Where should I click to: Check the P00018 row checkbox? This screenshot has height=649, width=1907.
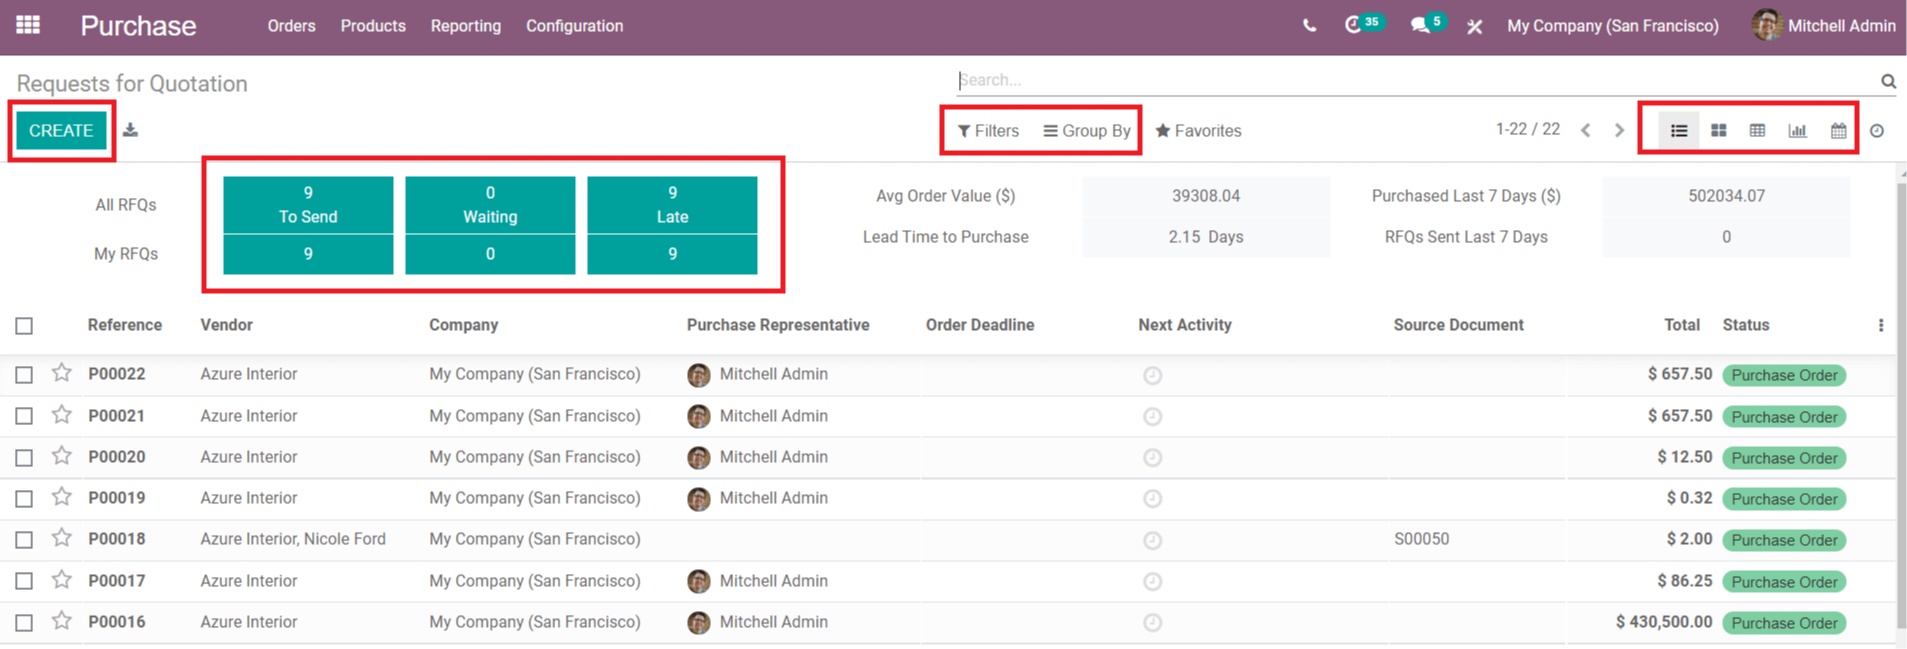[x=24, y=540]
